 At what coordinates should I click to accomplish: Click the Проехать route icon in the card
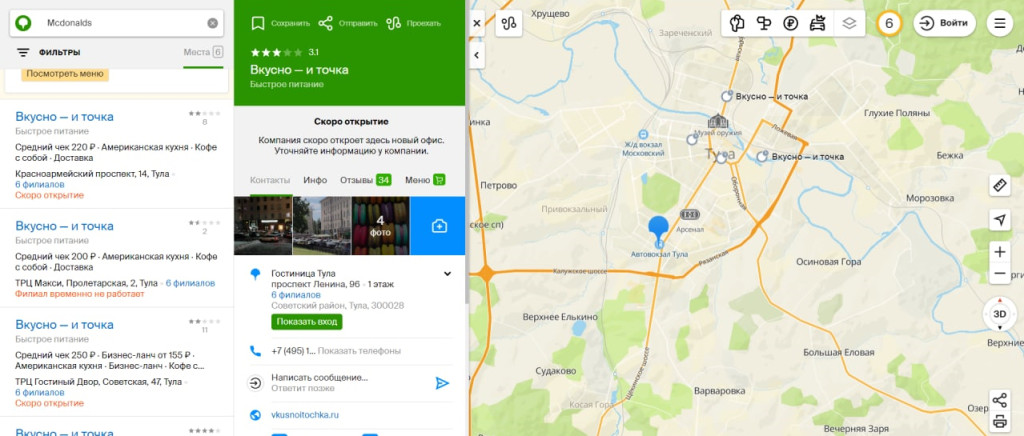click(x=393, y=22)
